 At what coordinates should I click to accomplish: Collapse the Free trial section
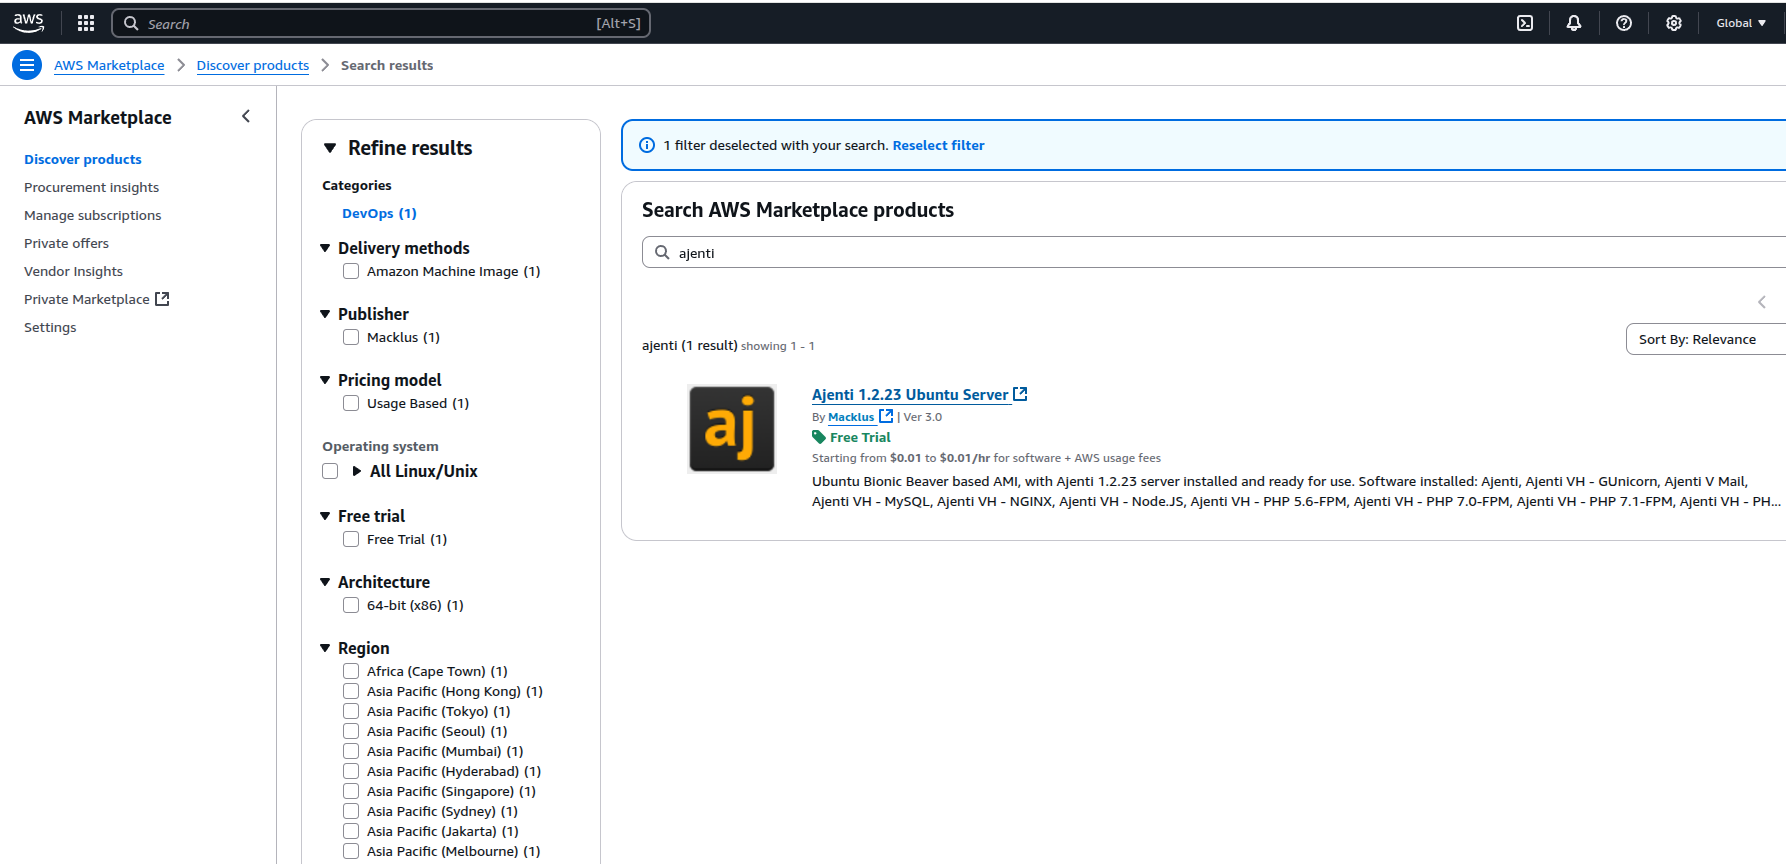pyautogui.click(x=325, y=516)
